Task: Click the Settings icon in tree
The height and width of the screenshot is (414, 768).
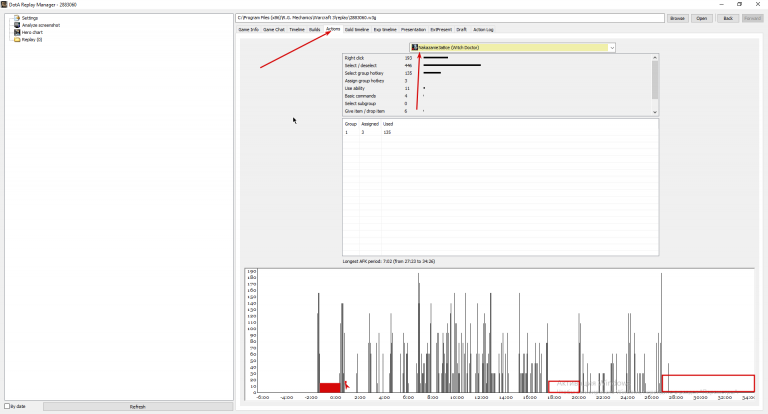Action: point(17,18)
